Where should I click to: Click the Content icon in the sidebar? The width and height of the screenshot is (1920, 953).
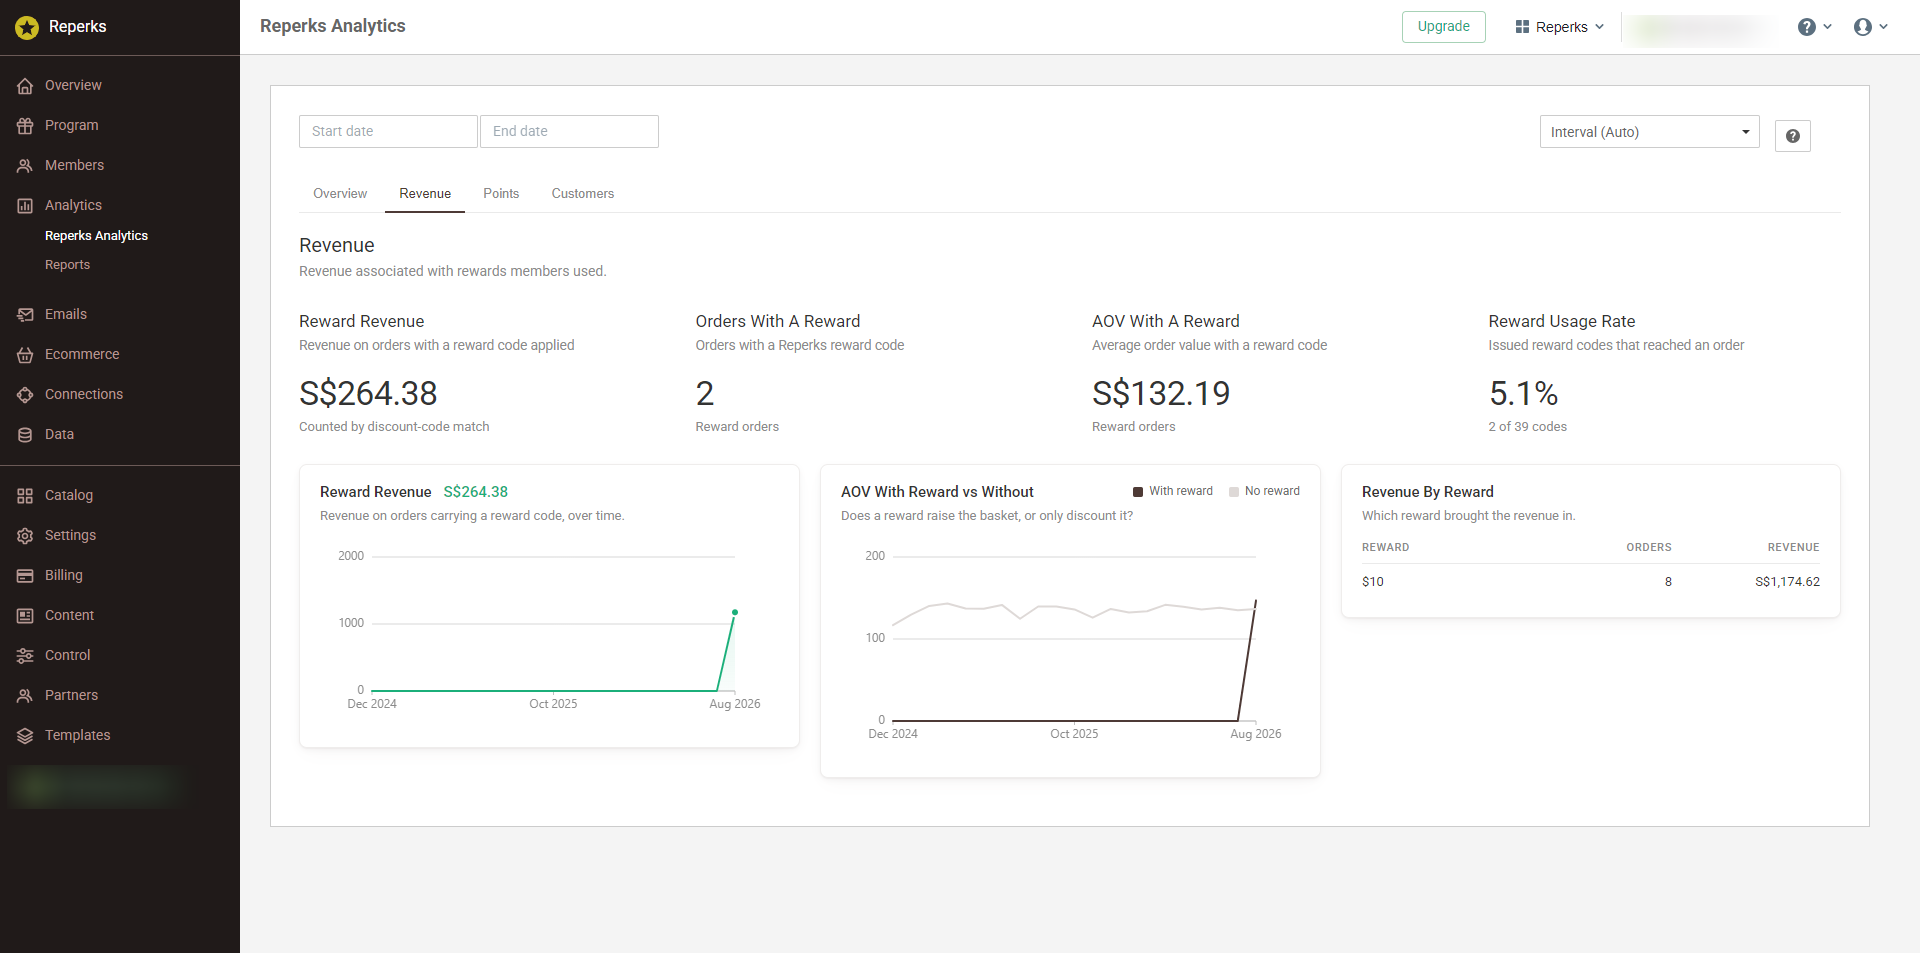[25, 616]
